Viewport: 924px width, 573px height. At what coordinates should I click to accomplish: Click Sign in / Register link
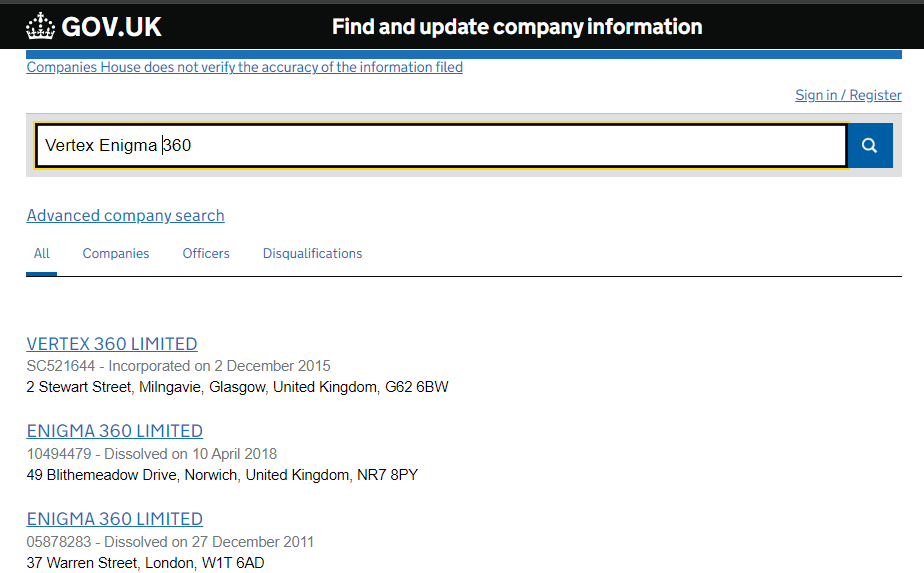(848, 95)
